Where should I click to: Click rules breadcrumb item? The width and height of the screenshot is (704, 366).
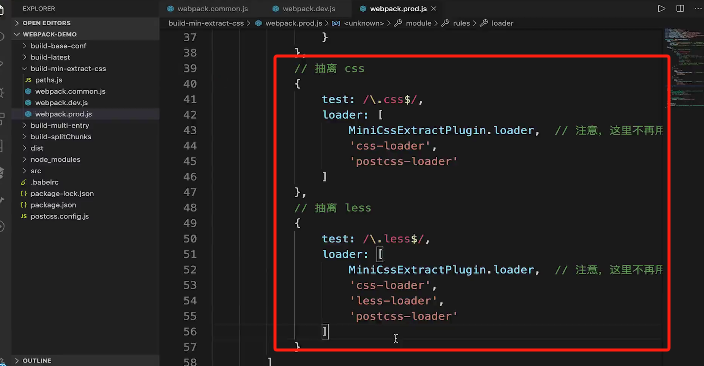click(x=462, y=23)
